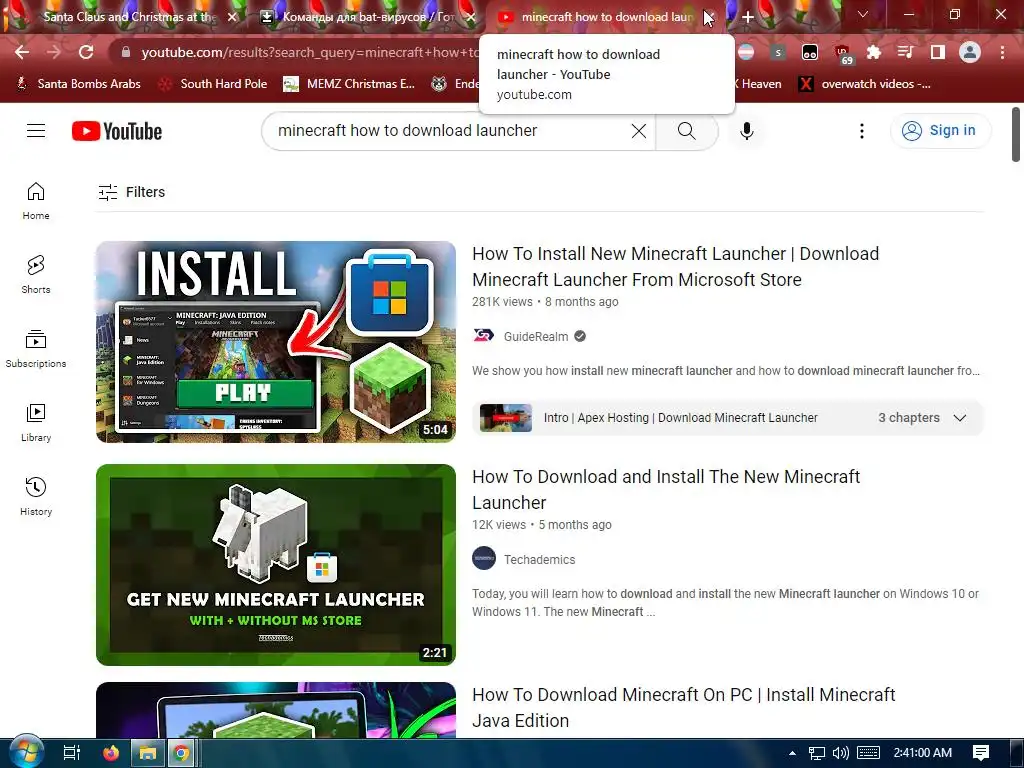Open the network tray icon
This screenshot has width=1024, height=768.
(816, 754)
